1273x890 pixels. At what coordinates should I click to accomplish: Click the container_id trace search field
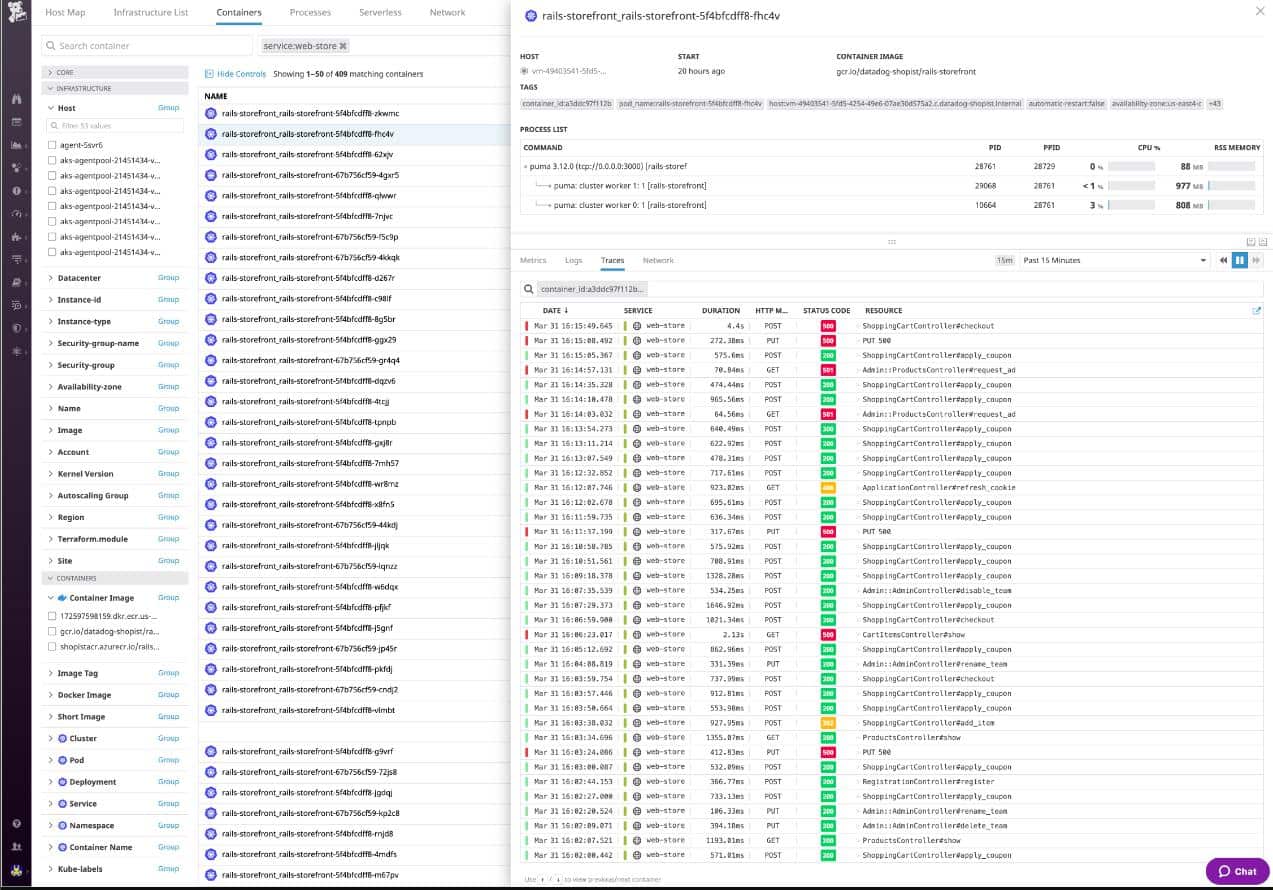892,289
